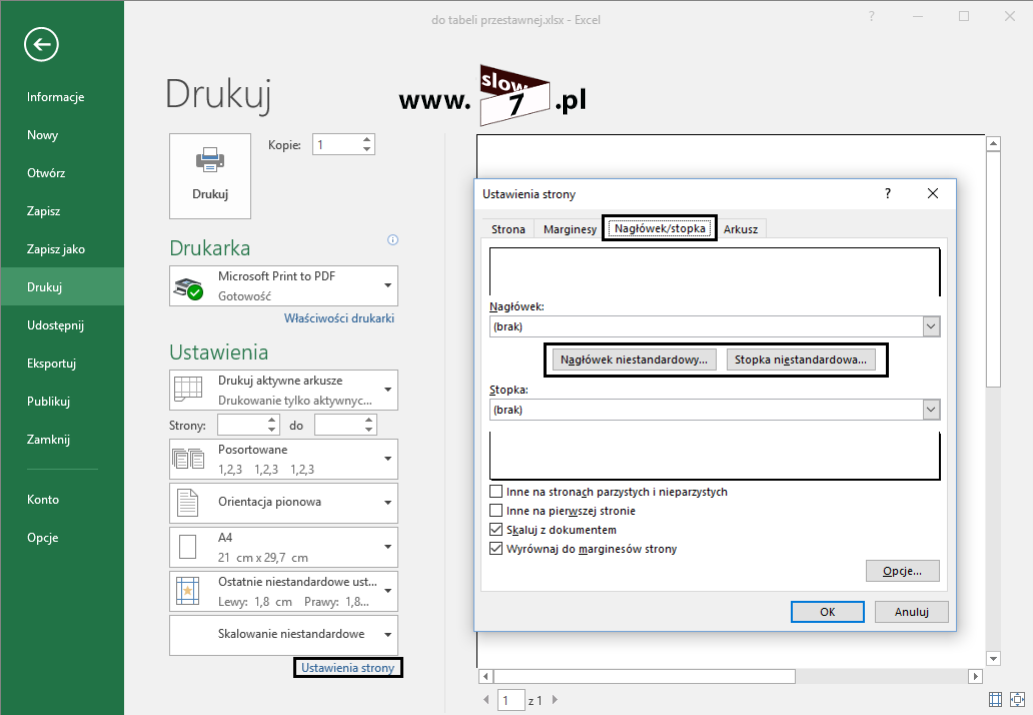Click Excel window help question mark

(x=872, y=16)
